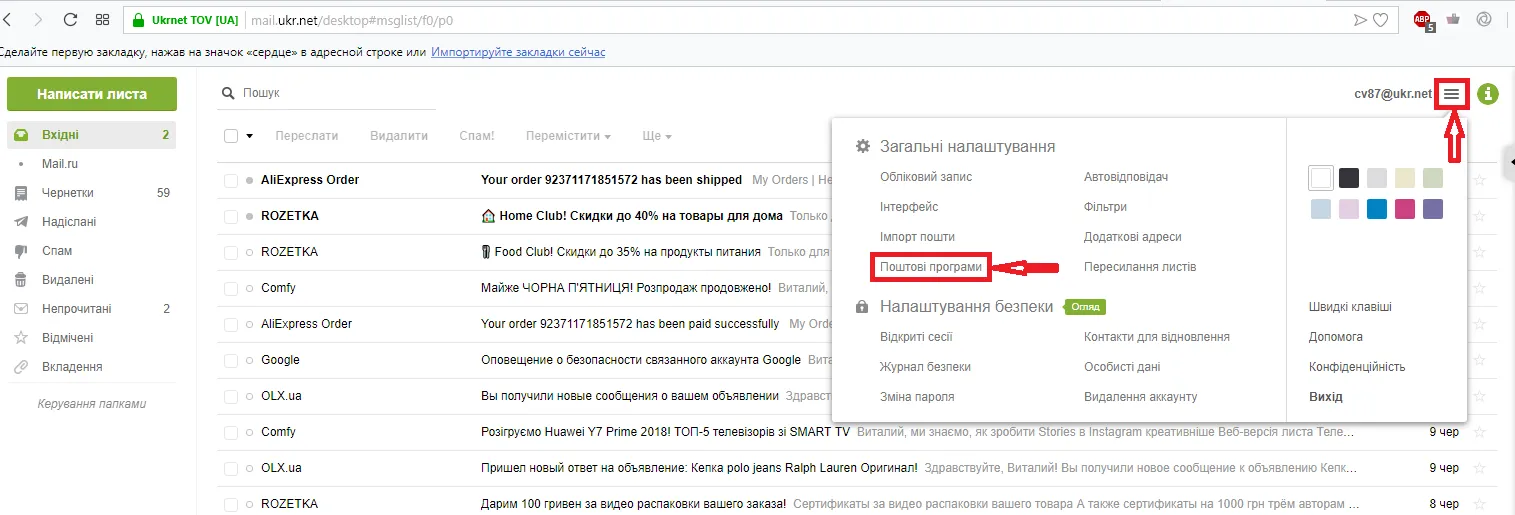Open Журнал безпеки
1515x515 pixels.
[925, 367]
